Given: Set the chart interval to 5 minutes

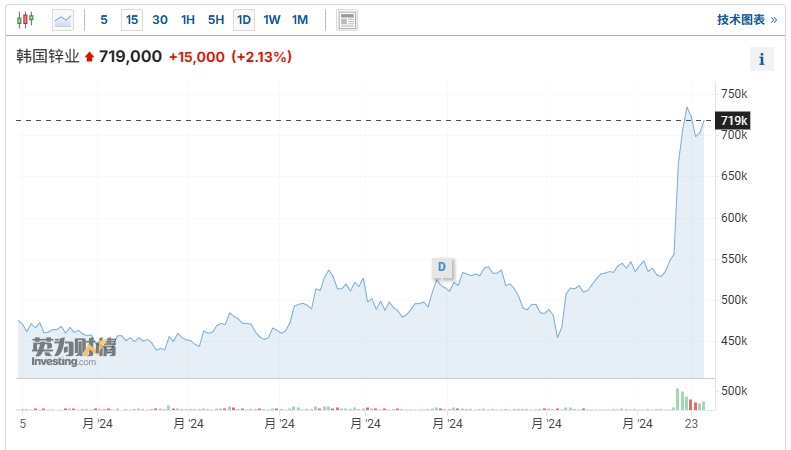Looking at the screenshot, I should [104, 19].
